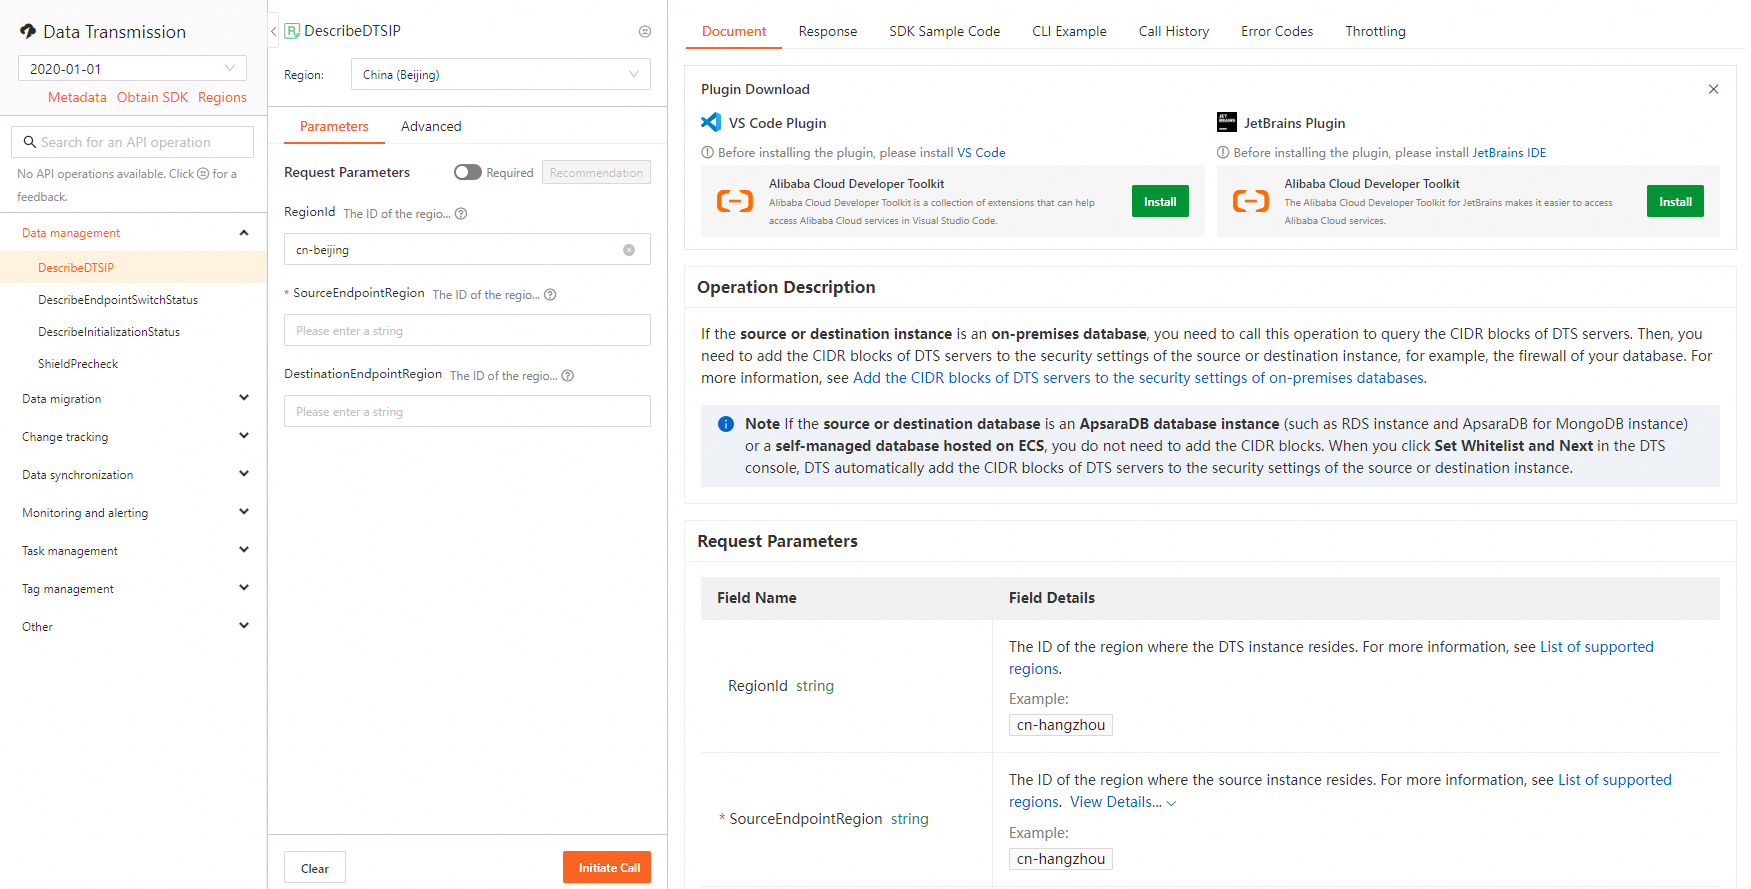Click the feedback face icon beside DescribeDTSIP title
1751x889 pixels.
tap(645, 32)
